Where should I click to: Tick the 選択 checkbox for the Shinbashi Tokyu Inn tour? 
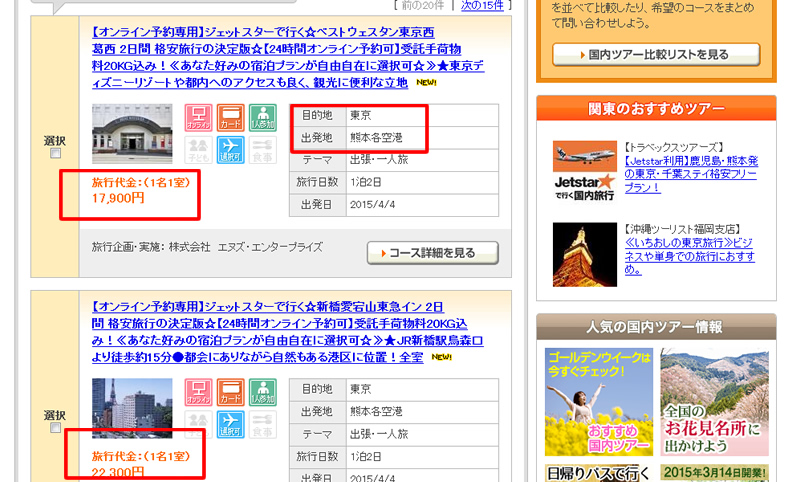coord(55,428)
